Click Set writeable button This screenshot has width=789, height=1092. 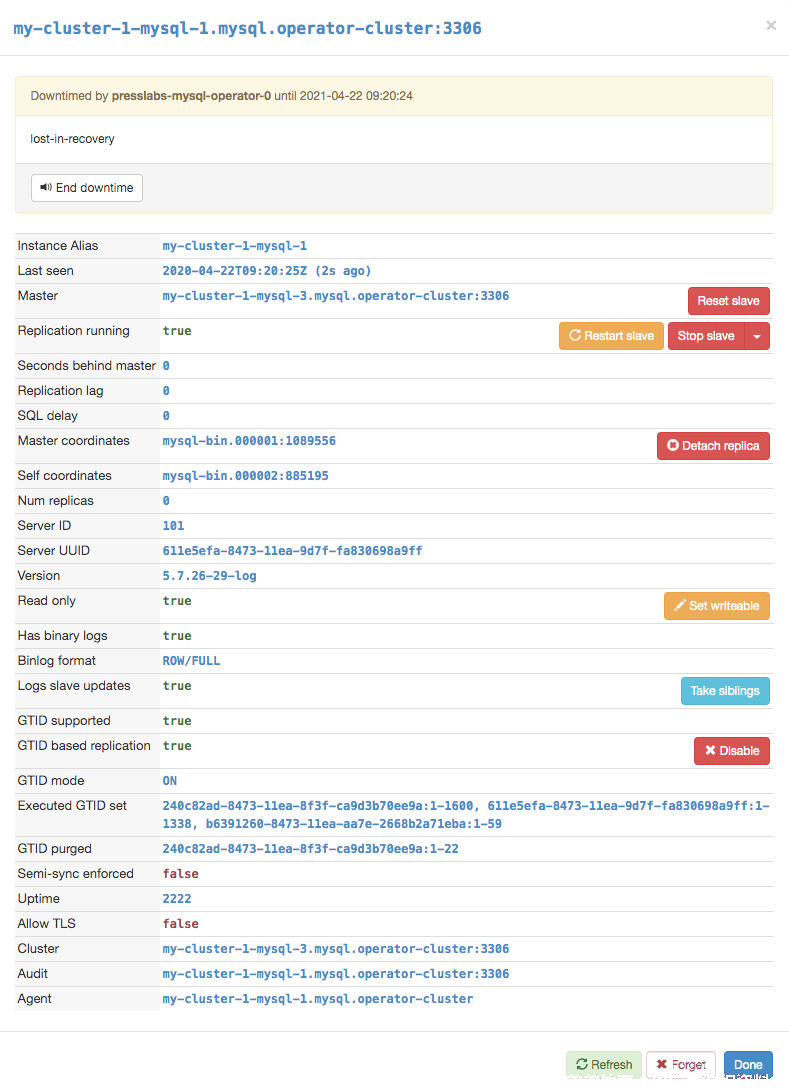717,606
